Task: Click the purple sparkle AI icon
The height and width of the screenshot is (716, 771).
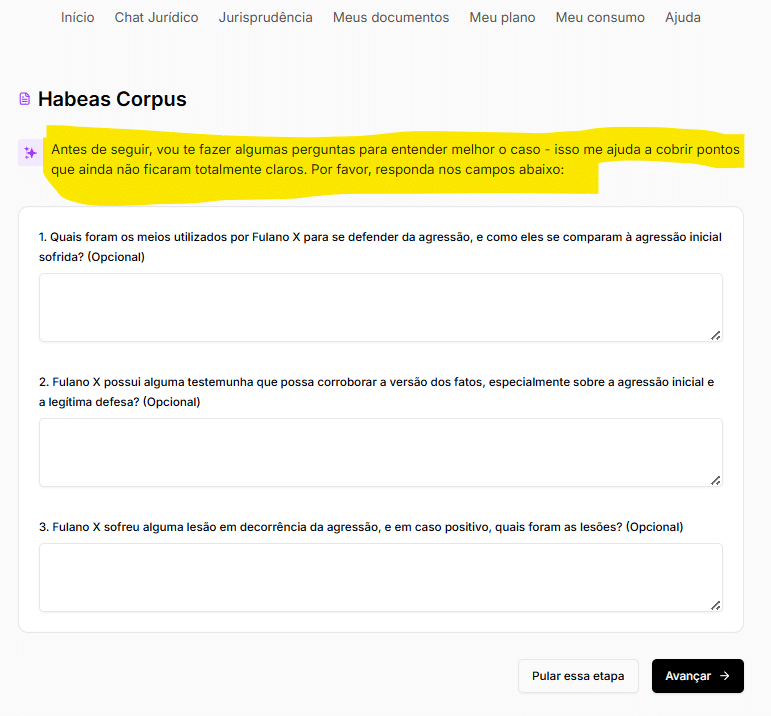Action: (30, 153)
